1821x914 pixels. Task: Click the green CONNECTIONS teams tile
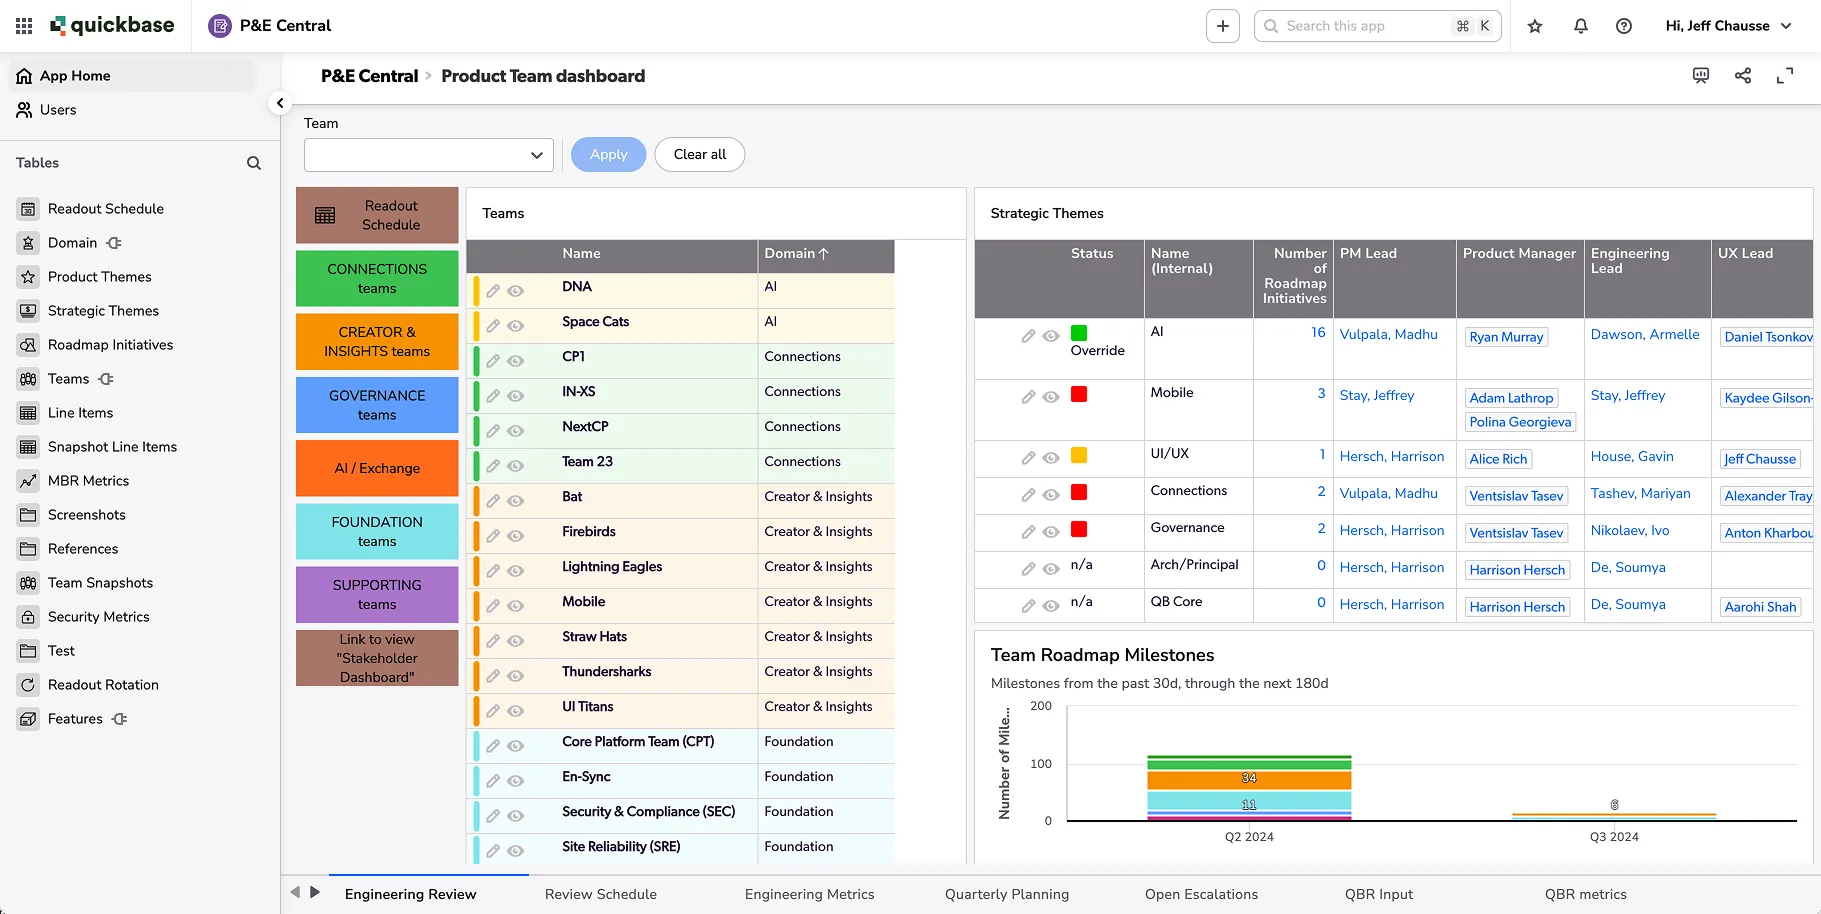point(377,278)
